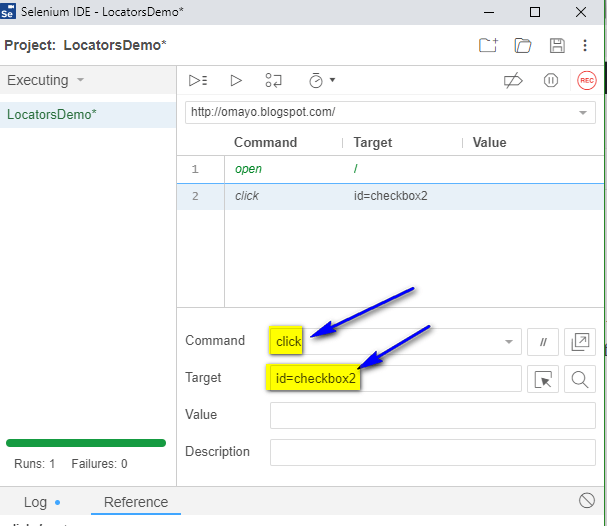Run all tests in suite icon
The width and height of the screenshot is (607, 526).
tap(198, 81)
